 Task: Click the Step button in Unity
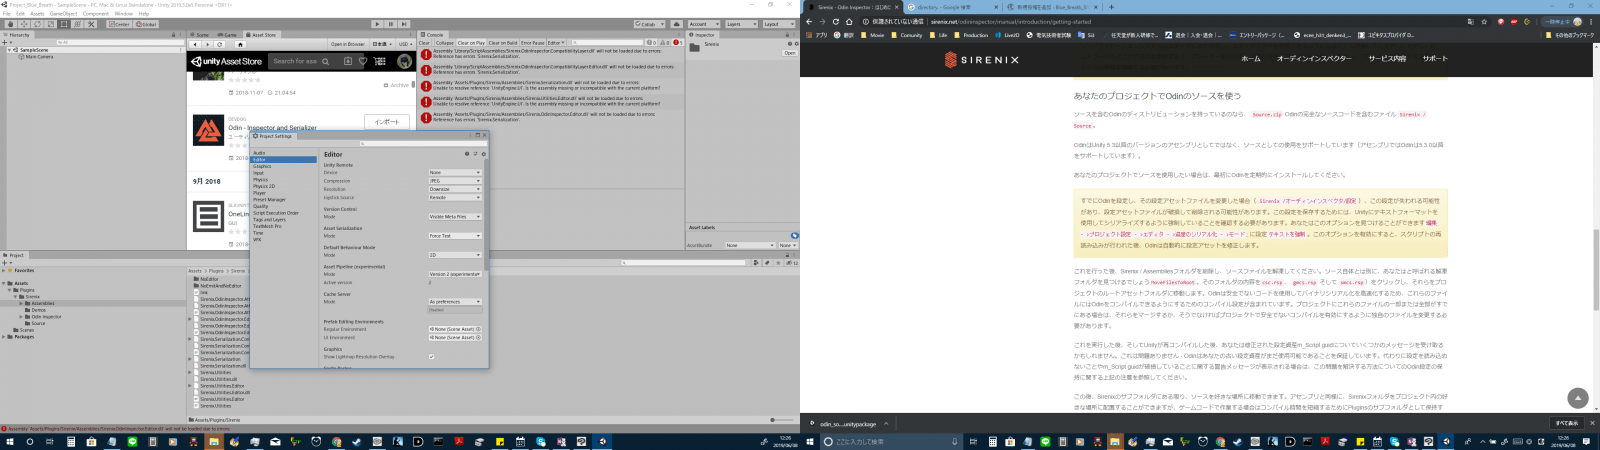pyautogui.click(x=404, y=24)
